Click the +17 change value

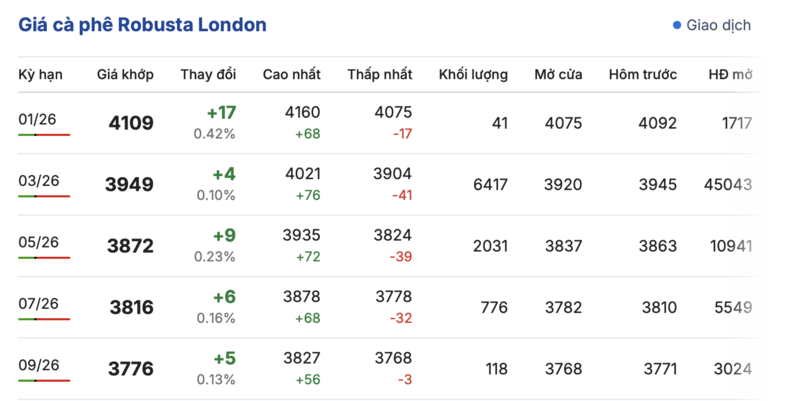pos(221,113)
